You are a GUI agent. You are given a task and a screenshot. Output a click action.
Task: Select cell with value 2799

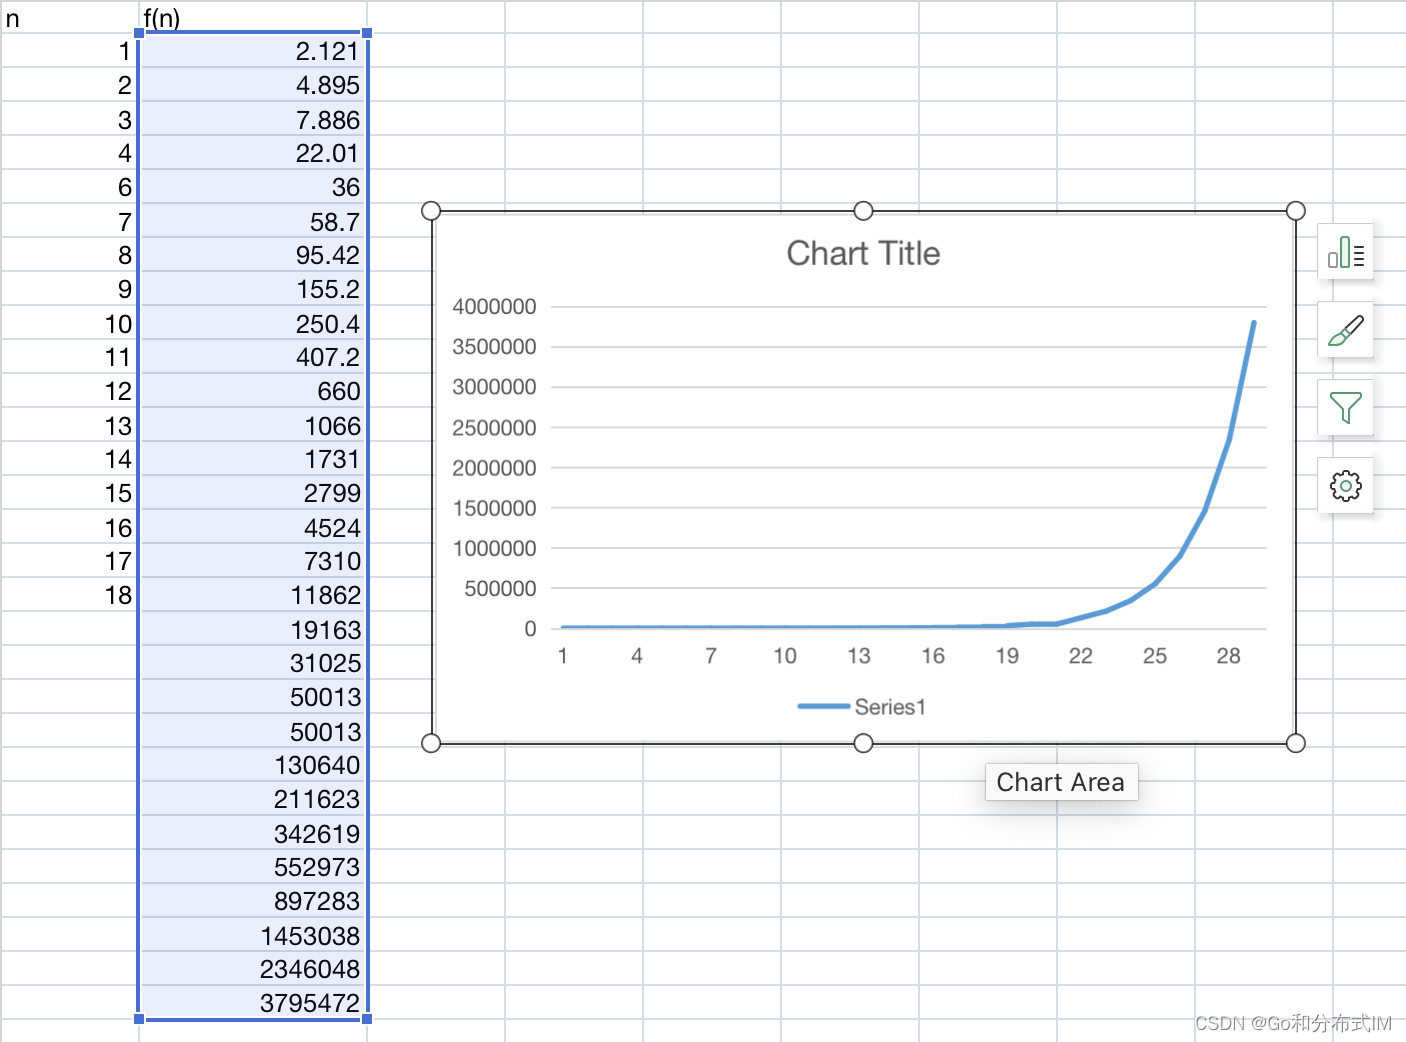pos(253,493)
